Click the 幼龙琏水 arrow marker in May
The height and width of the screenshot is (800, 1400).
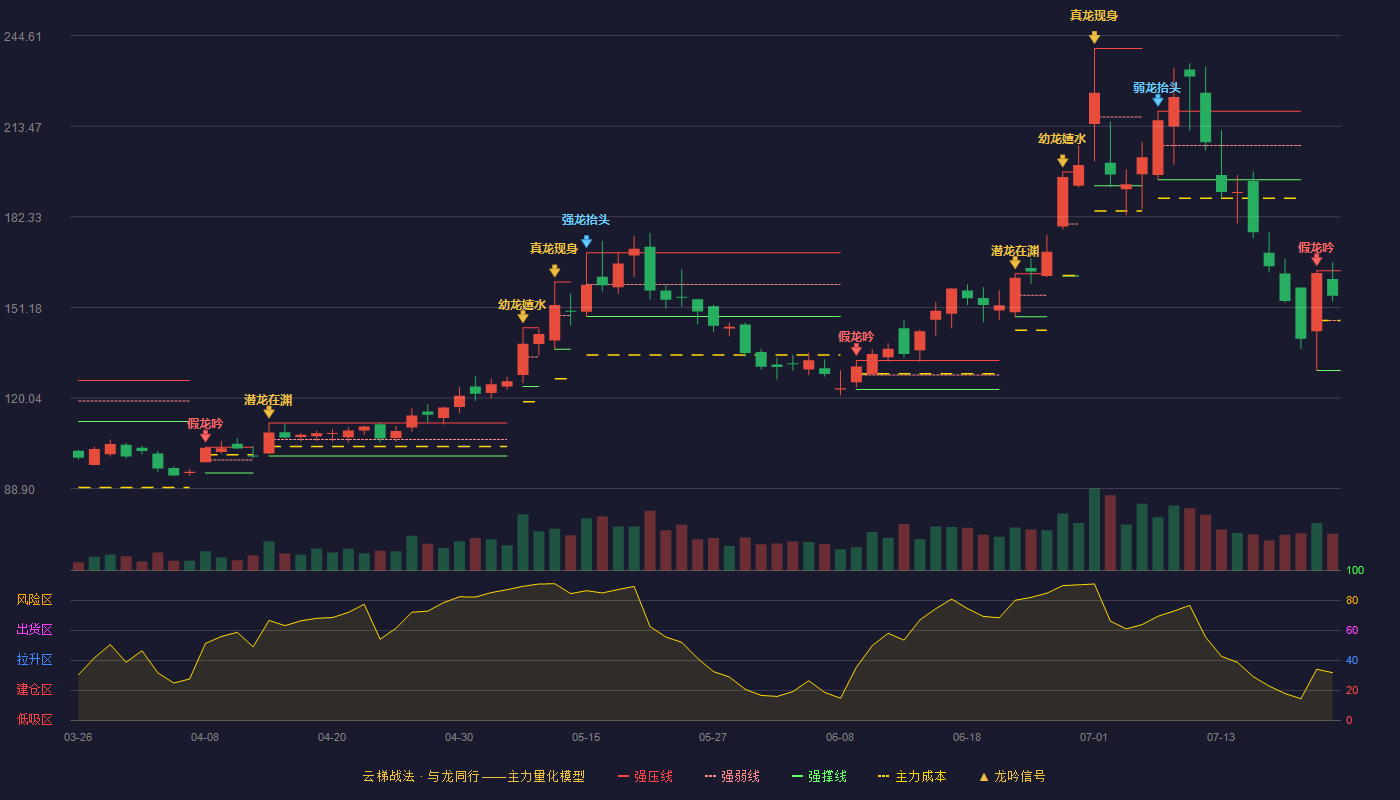(523, 317)
